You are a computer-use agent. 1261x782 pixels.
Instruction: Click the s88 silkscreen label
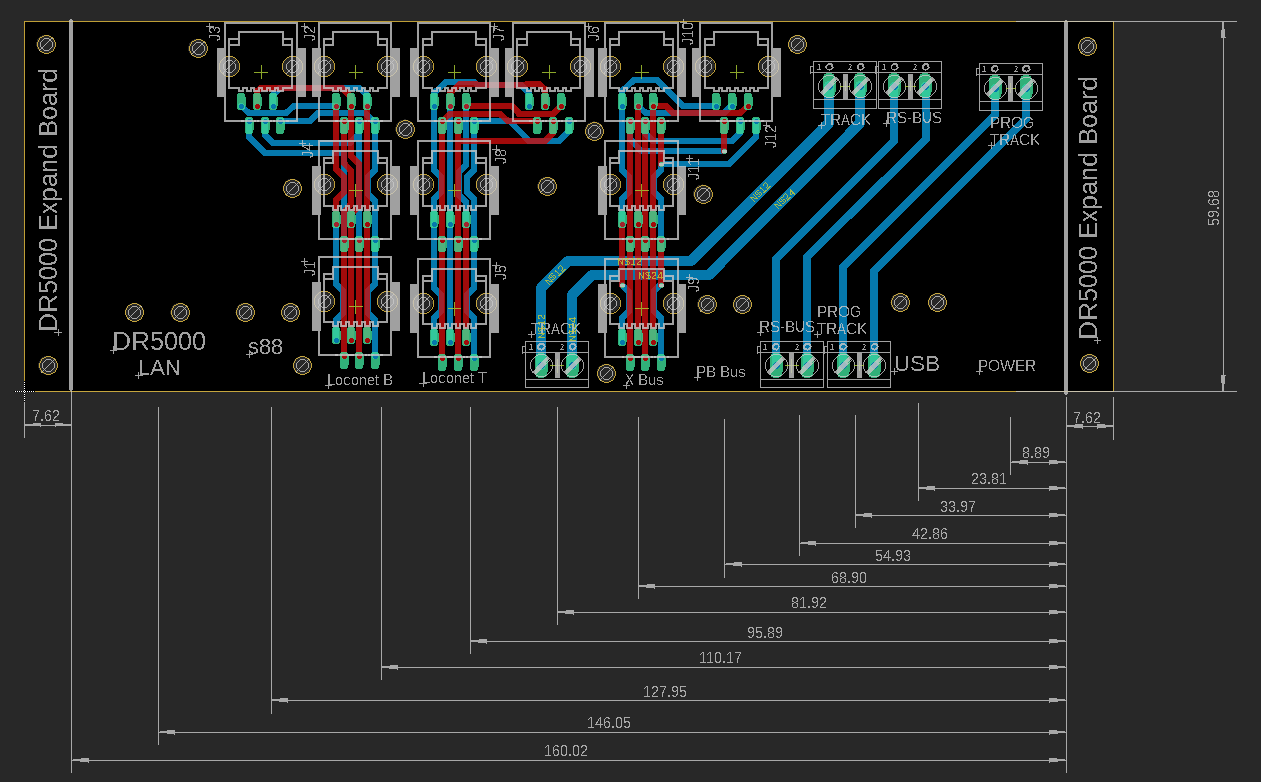pos(265,347)
